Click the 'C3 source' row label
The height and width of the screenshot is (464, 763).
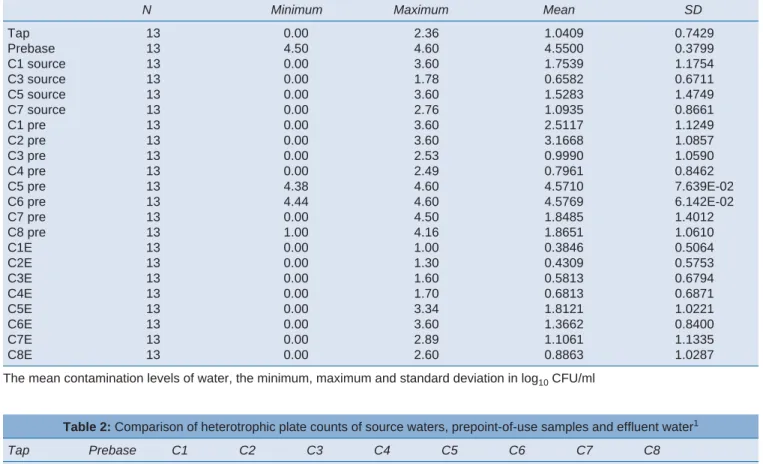36,79
